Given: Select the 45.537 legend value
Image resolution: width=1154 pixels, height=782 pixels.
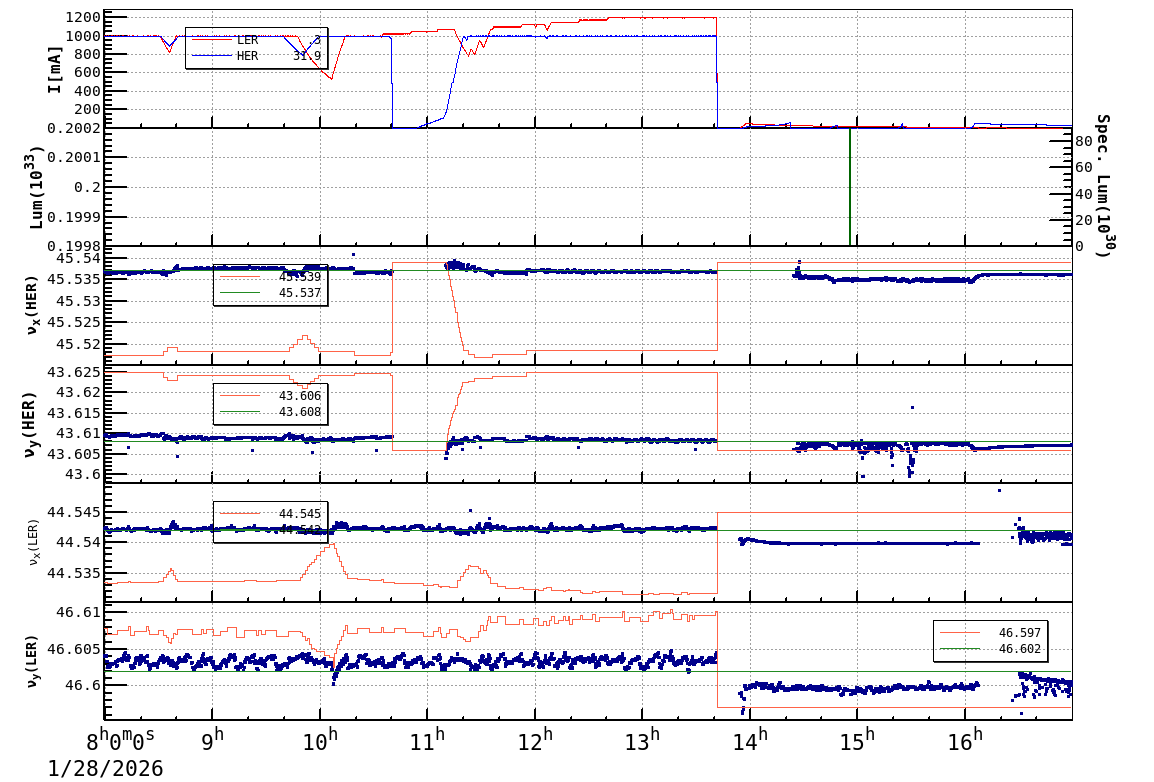Looking at the screenshot, I should 300,293.
